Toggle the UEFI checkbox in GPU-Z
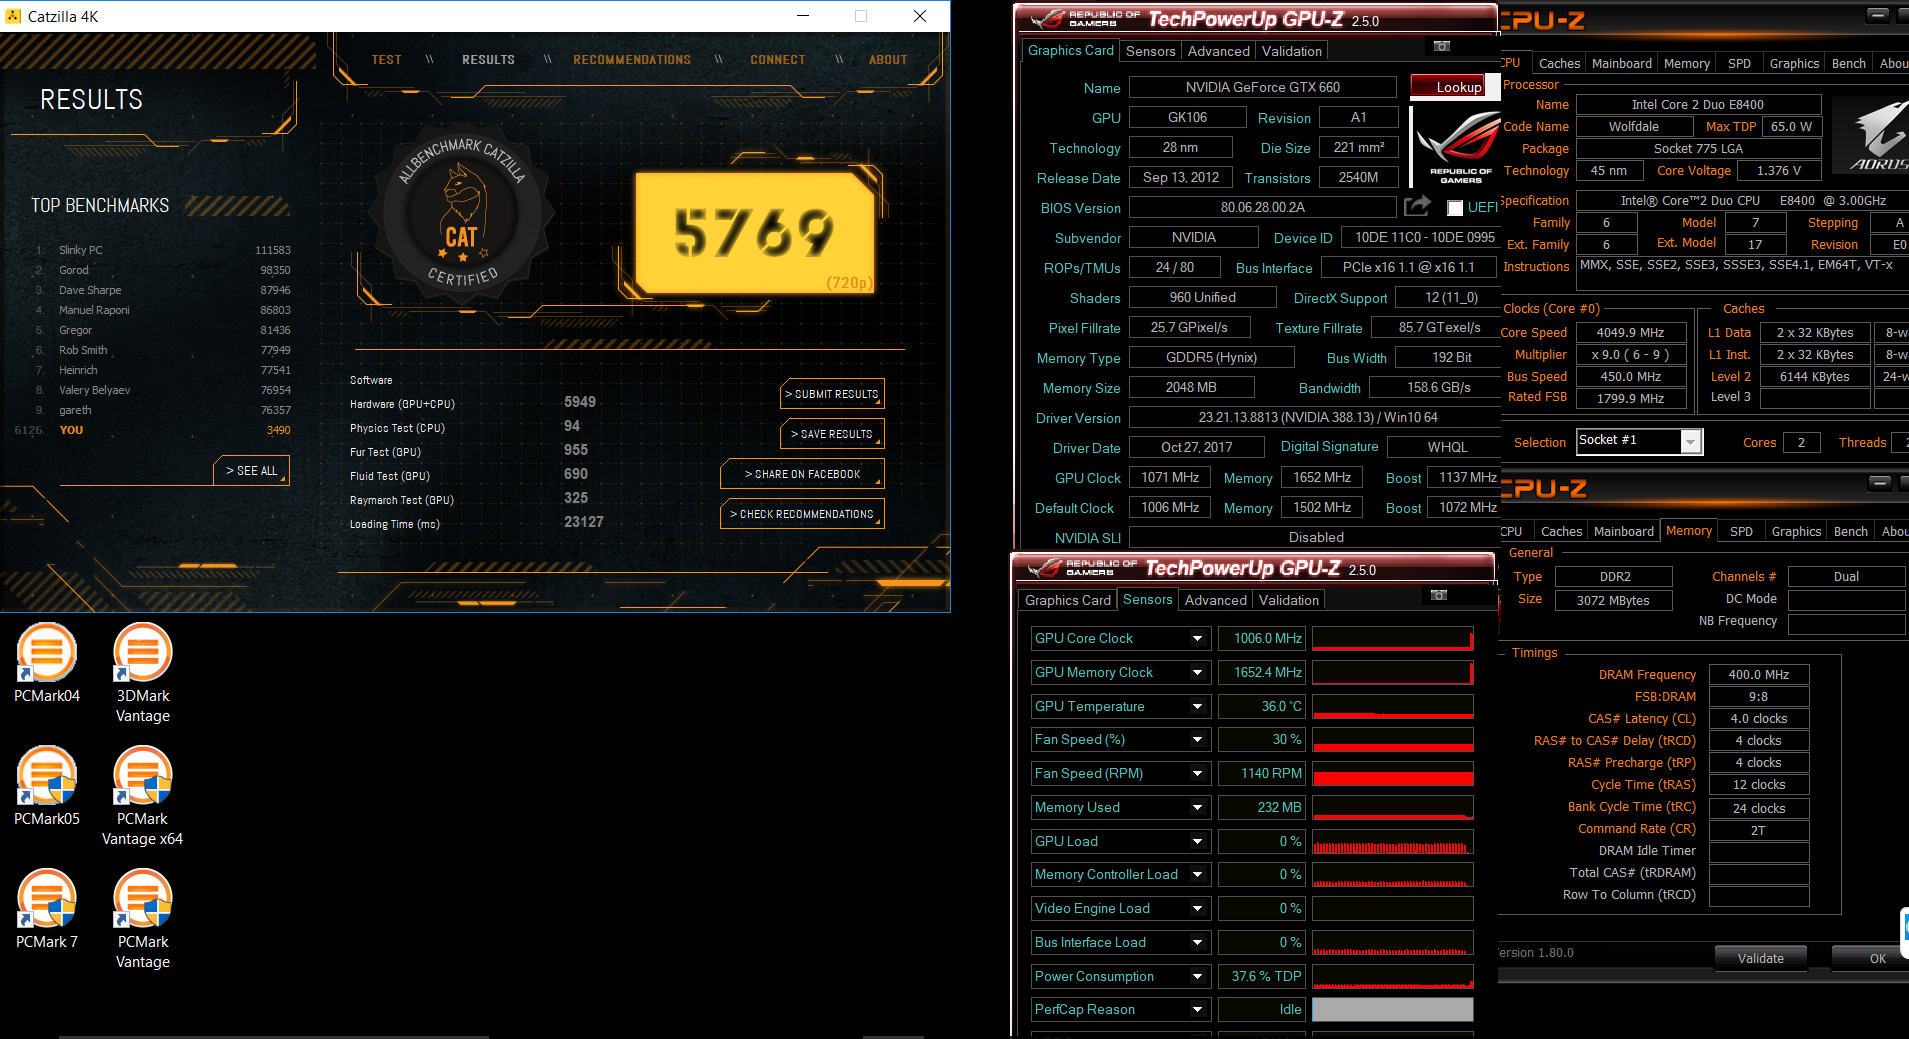 pos(1455,208)
